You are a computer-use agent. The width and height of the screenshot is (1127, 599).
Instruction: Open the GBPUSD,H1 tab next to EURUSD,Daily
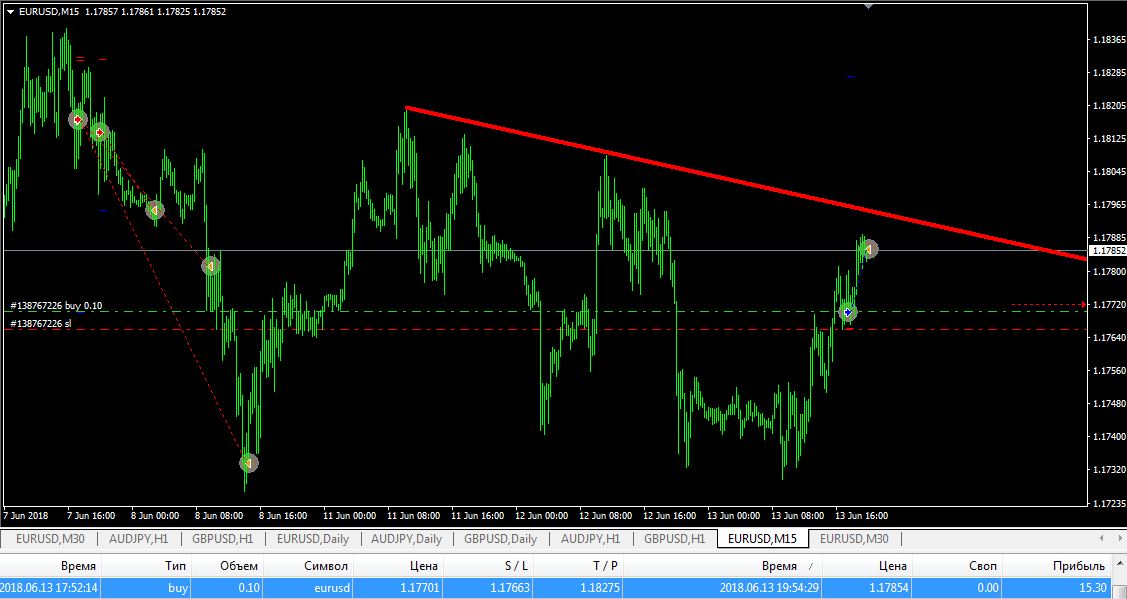tap(223, 539)
